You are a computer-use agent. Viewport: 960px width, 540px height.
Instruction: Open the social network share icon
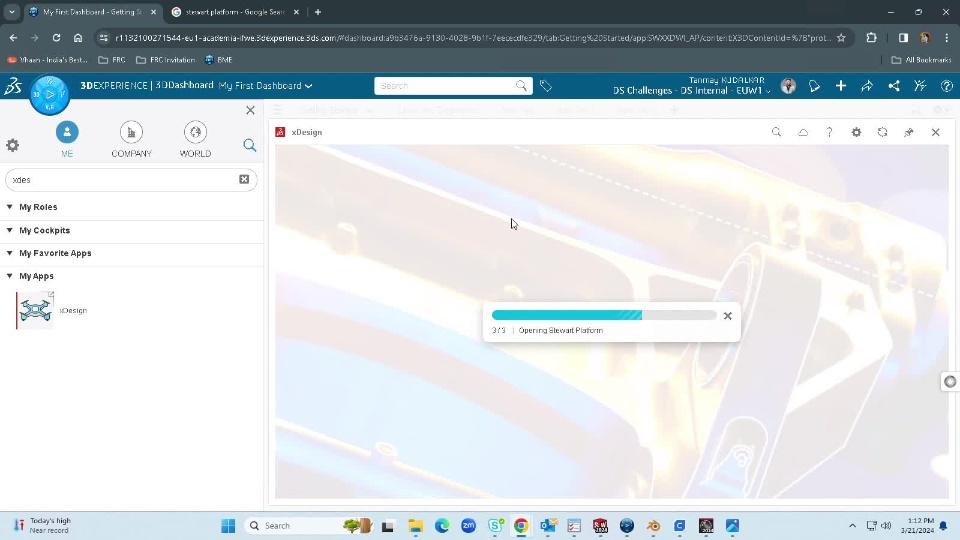894,86
